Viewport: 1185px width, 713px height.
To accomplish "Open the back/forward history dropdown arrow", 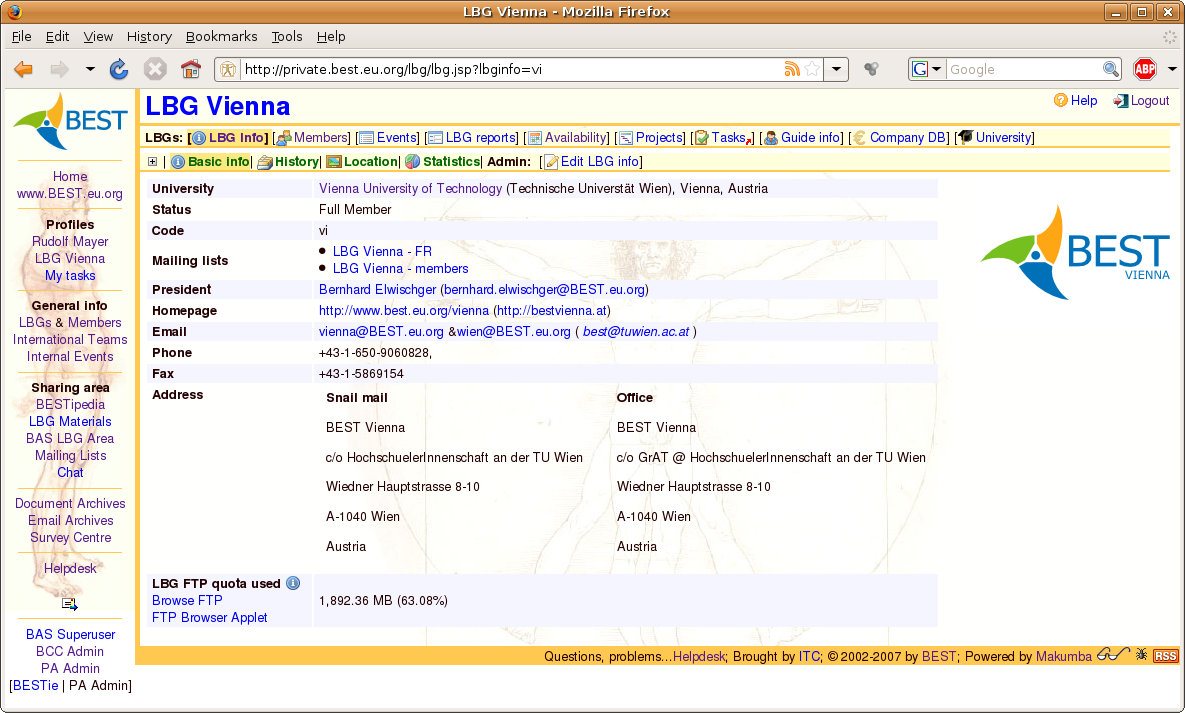I will tap(90, 70).
